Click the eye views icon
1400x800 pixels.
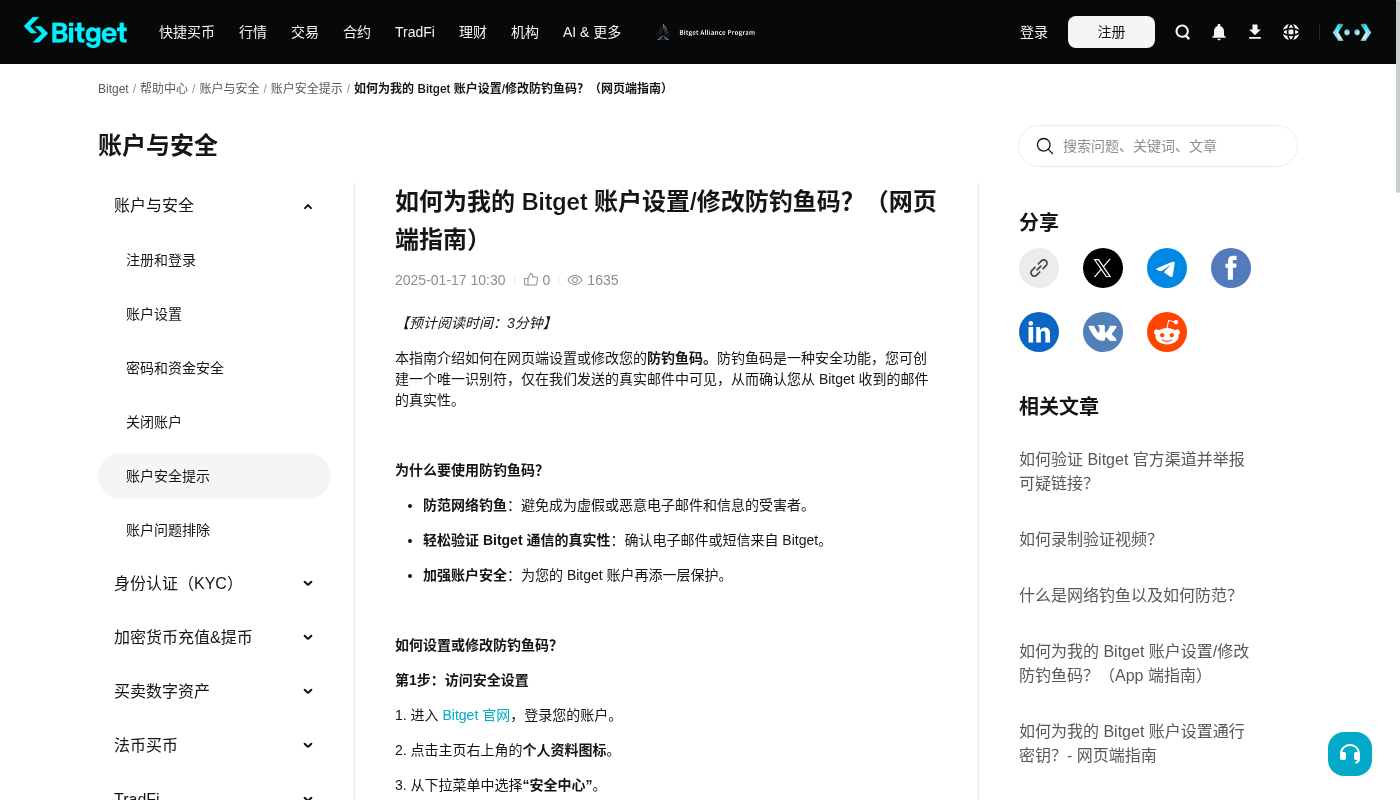click(575, 280)
